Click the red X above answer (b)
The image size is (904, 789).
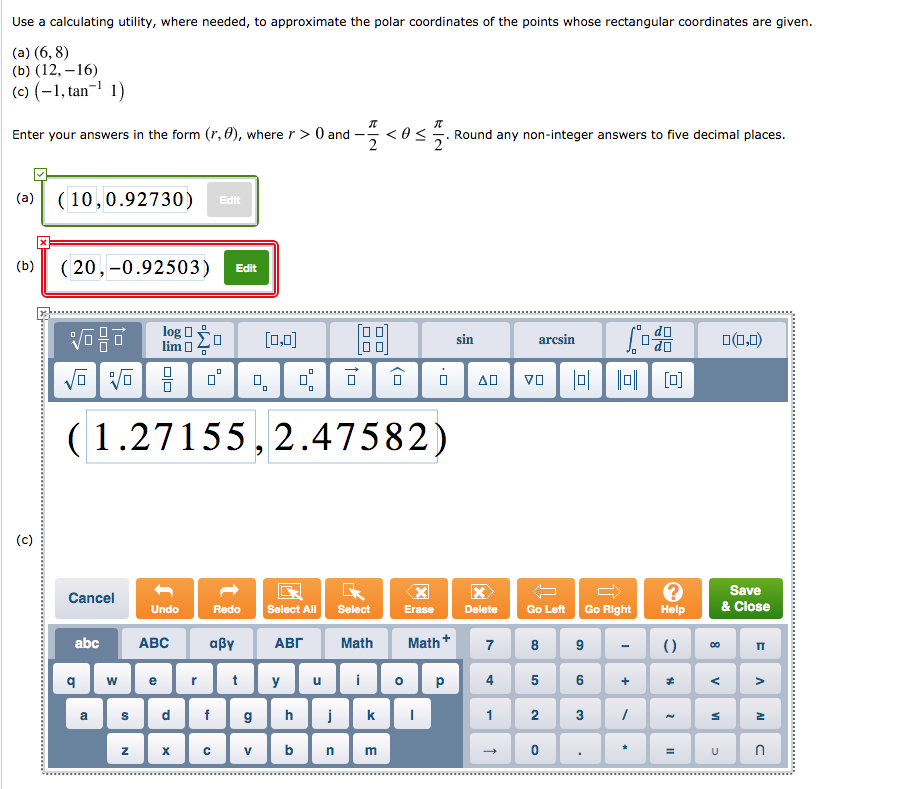pyautogui.click(x=43, y=242)
